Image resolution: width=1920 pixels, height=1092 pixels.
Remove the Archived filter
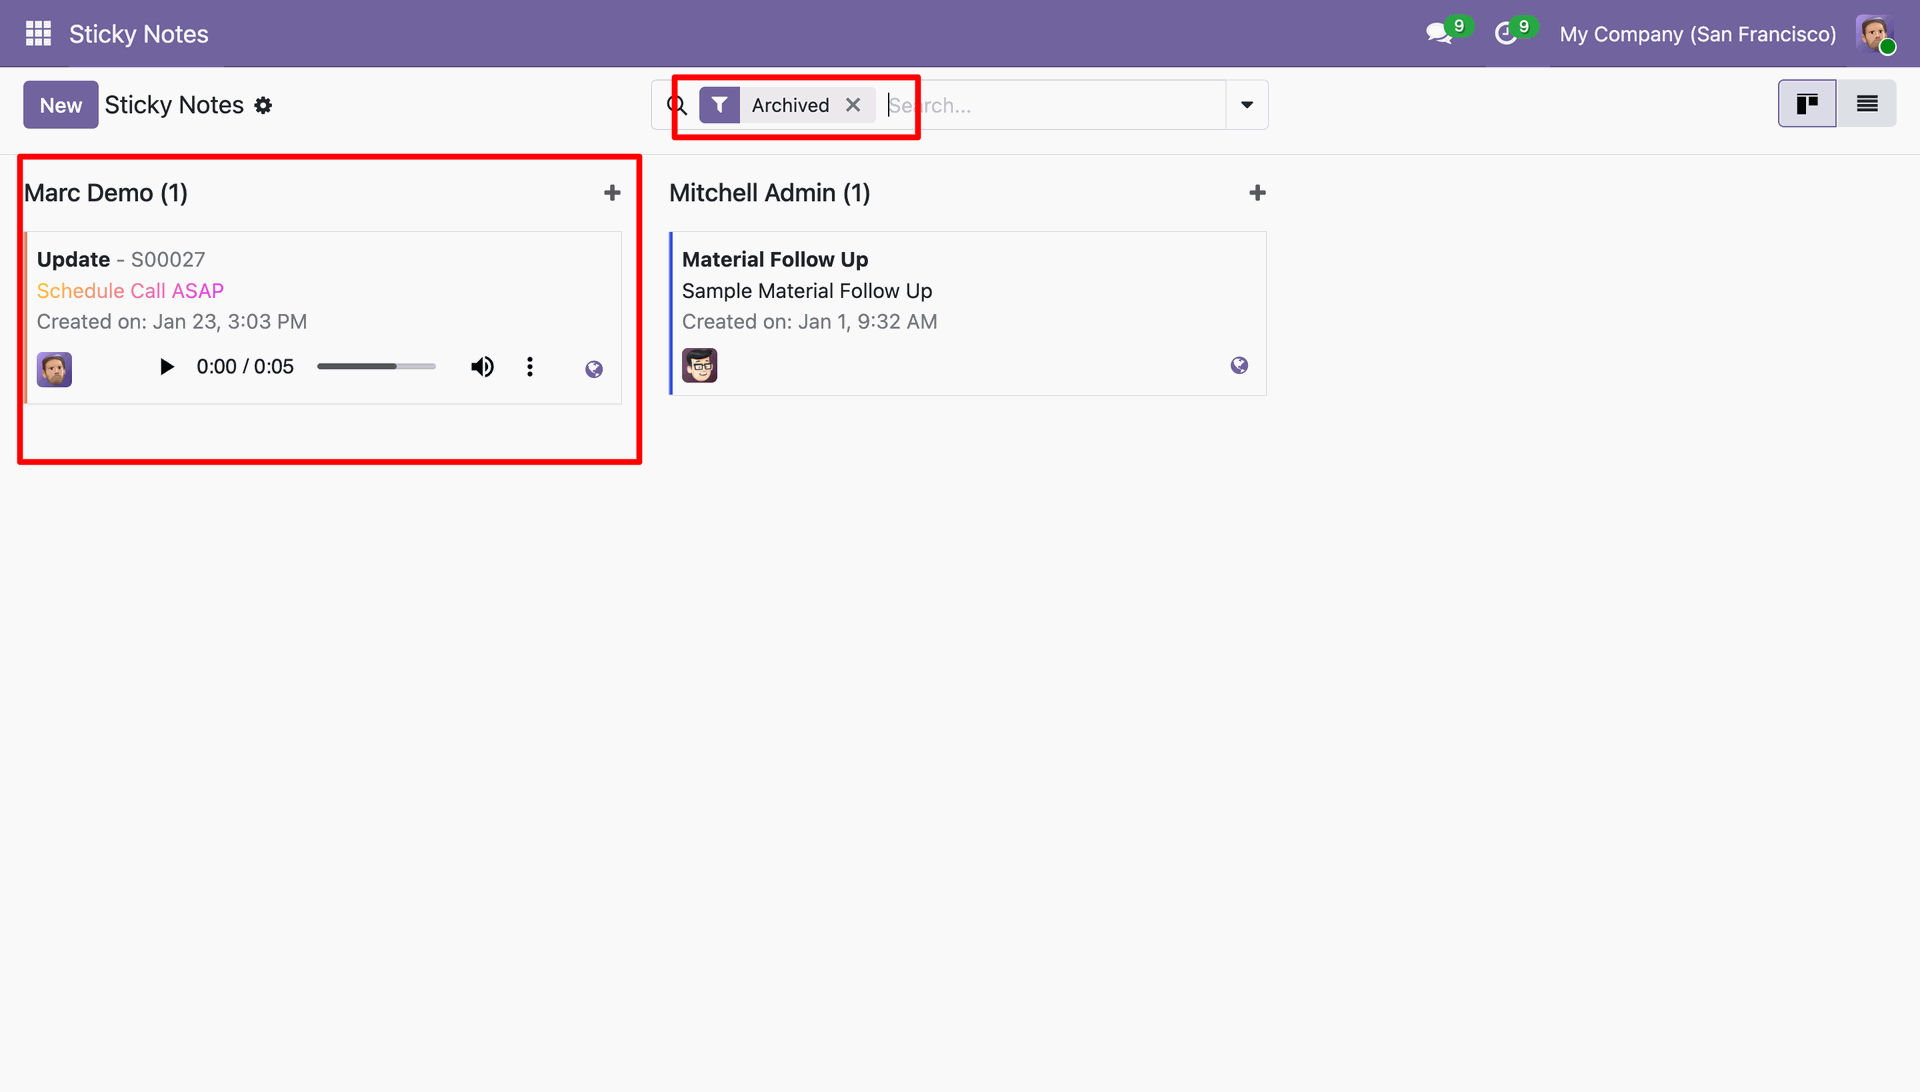[x=853, y=105]
